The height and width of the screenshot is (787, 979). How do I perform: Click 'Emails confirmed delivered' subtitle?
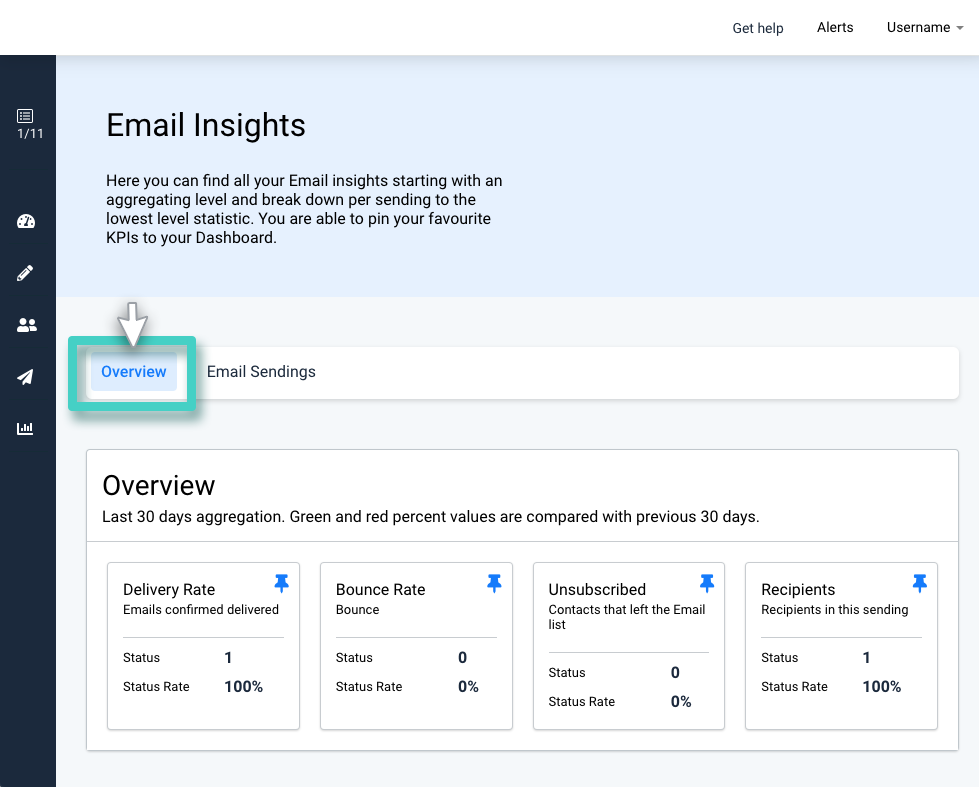point(200,610)
